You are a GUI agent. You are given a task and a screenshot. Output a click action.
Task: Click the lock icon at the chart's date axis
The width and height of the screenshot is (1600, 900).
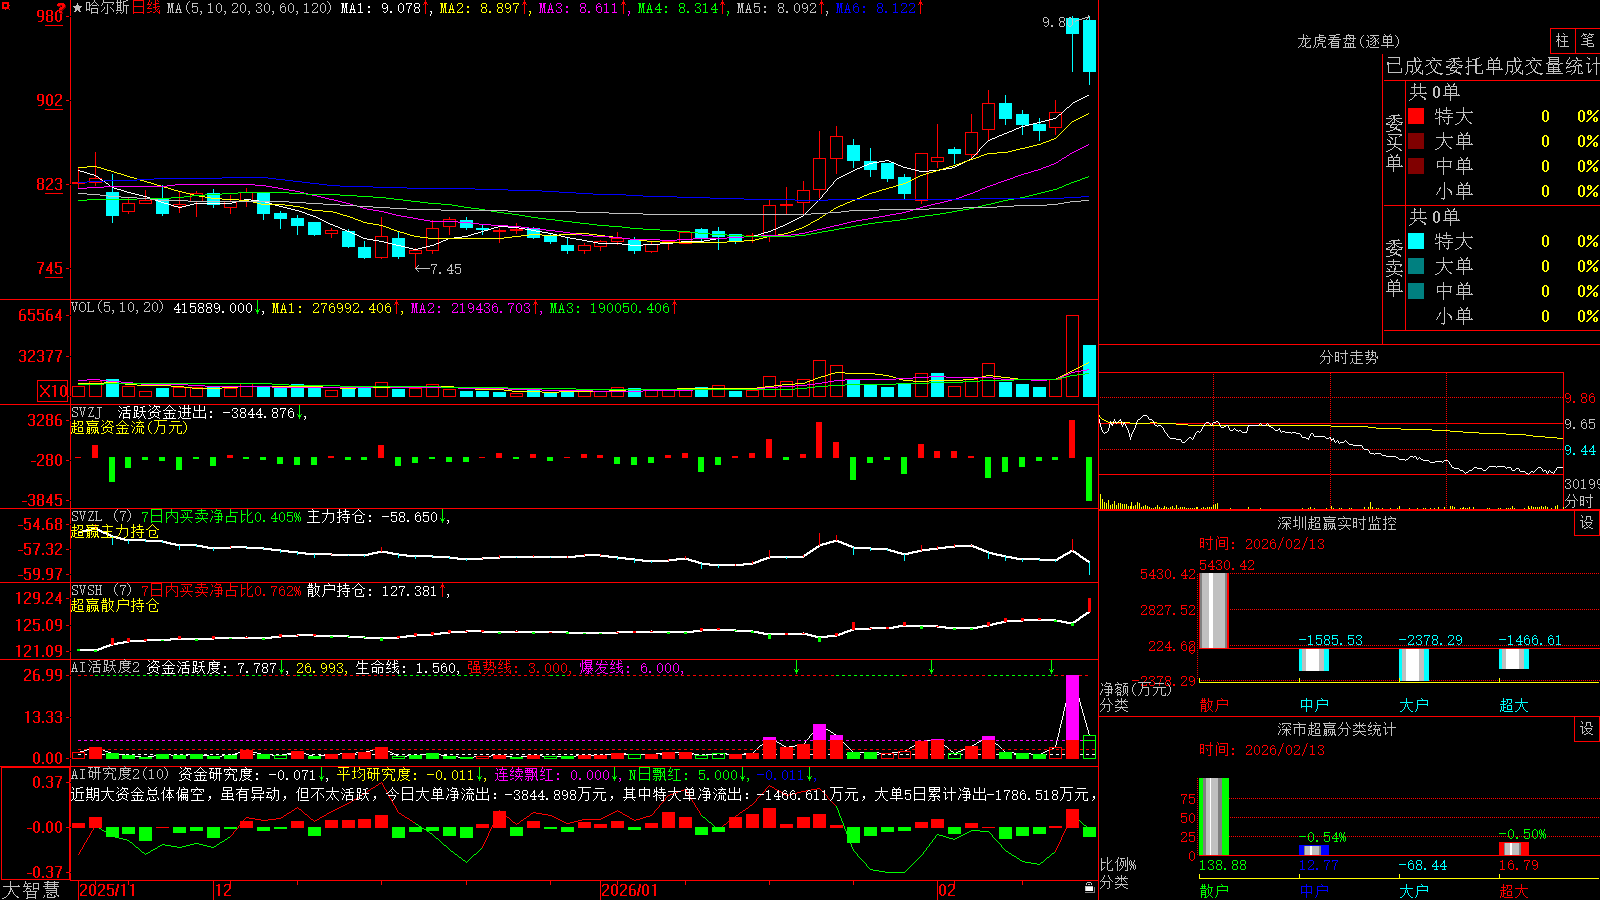pos(1089,888)
